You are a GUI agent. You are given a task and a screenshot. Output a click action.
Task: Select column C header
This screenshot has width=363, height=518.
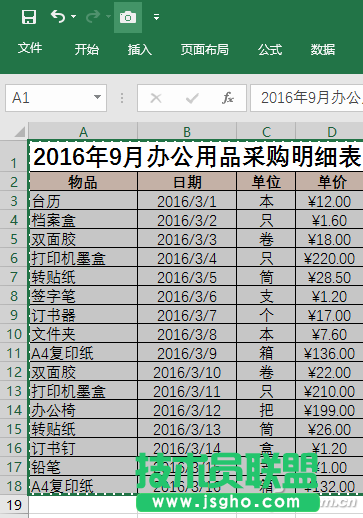point(266,132)
